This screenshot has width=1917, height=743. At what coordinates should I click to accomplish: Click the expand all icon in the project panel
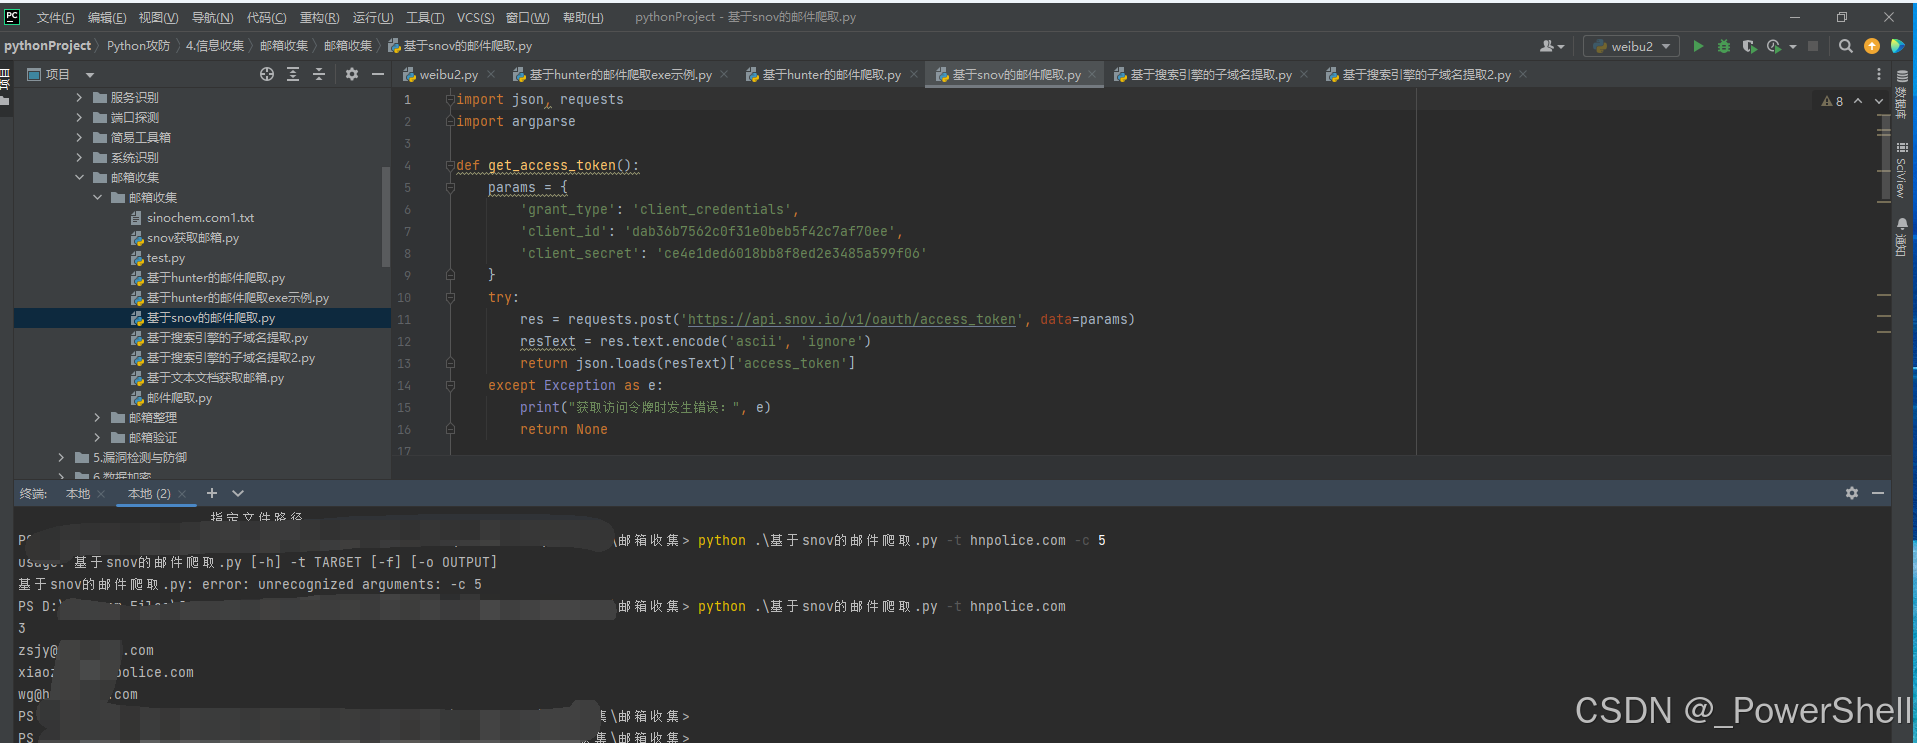293,74
